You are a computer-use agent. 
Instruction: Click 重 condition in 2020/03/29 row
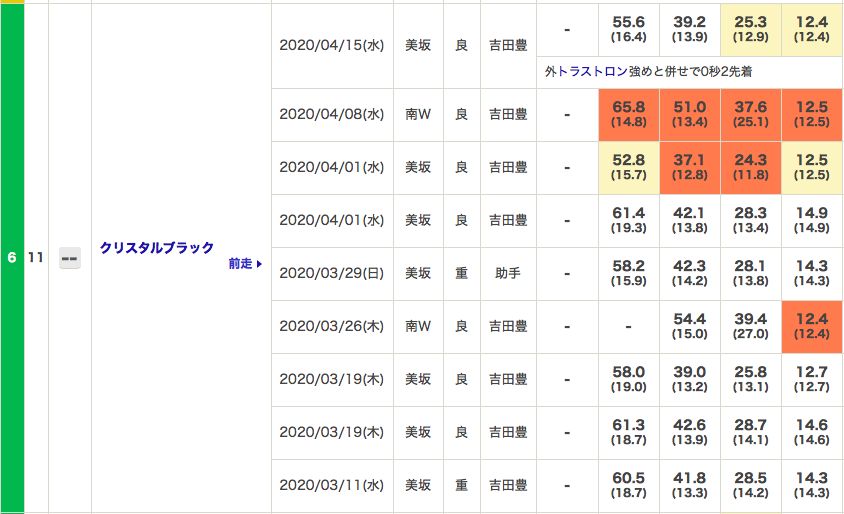pyautogui.click(x=462, y=273)
